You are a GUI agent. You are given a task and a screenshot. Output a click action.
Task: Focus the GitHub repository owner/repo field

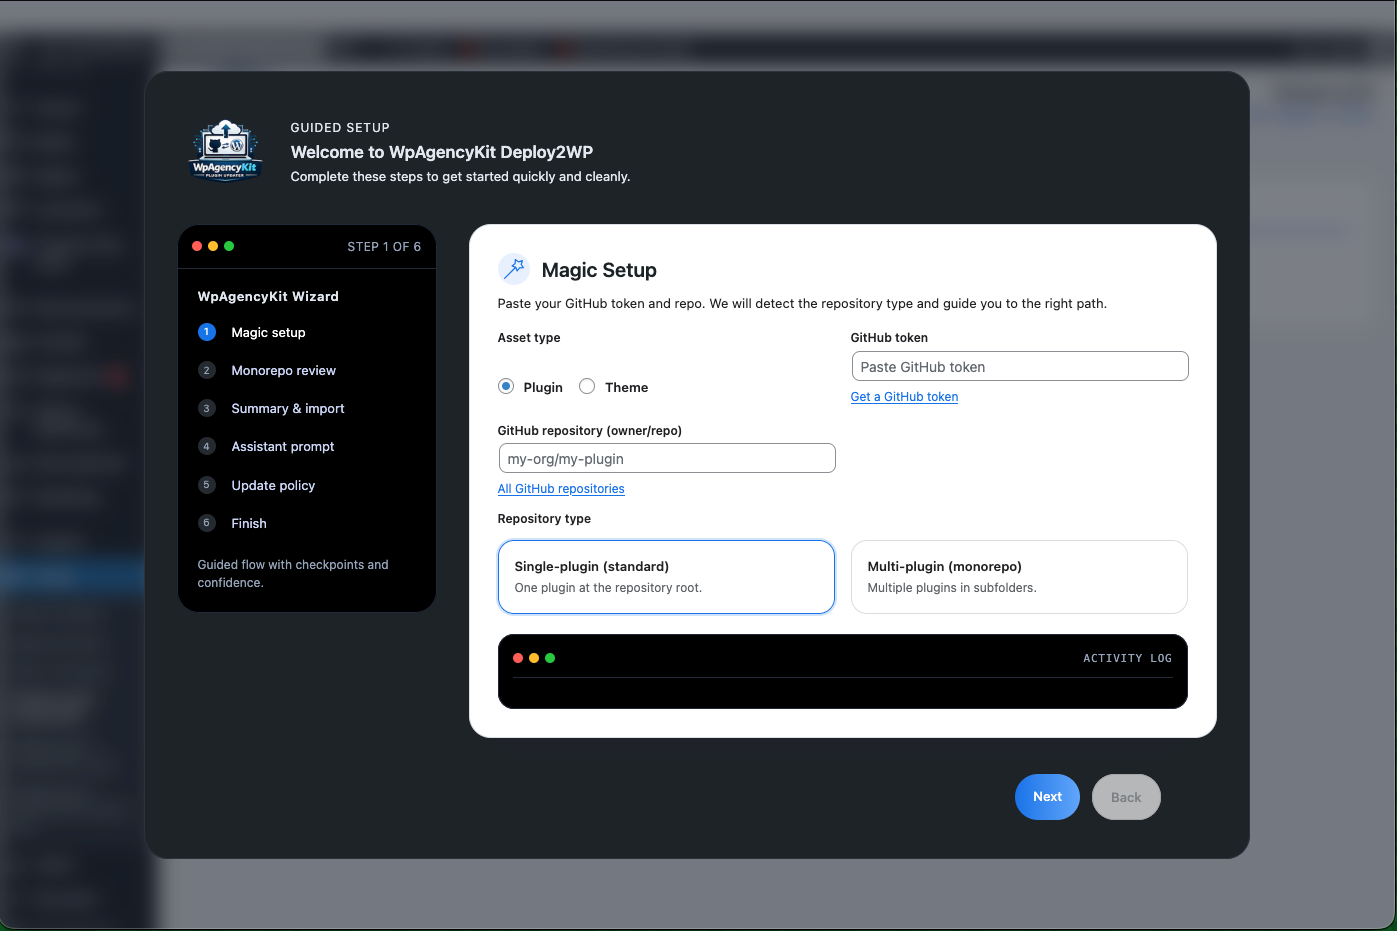pyautogui.click(x=667, y=458)
